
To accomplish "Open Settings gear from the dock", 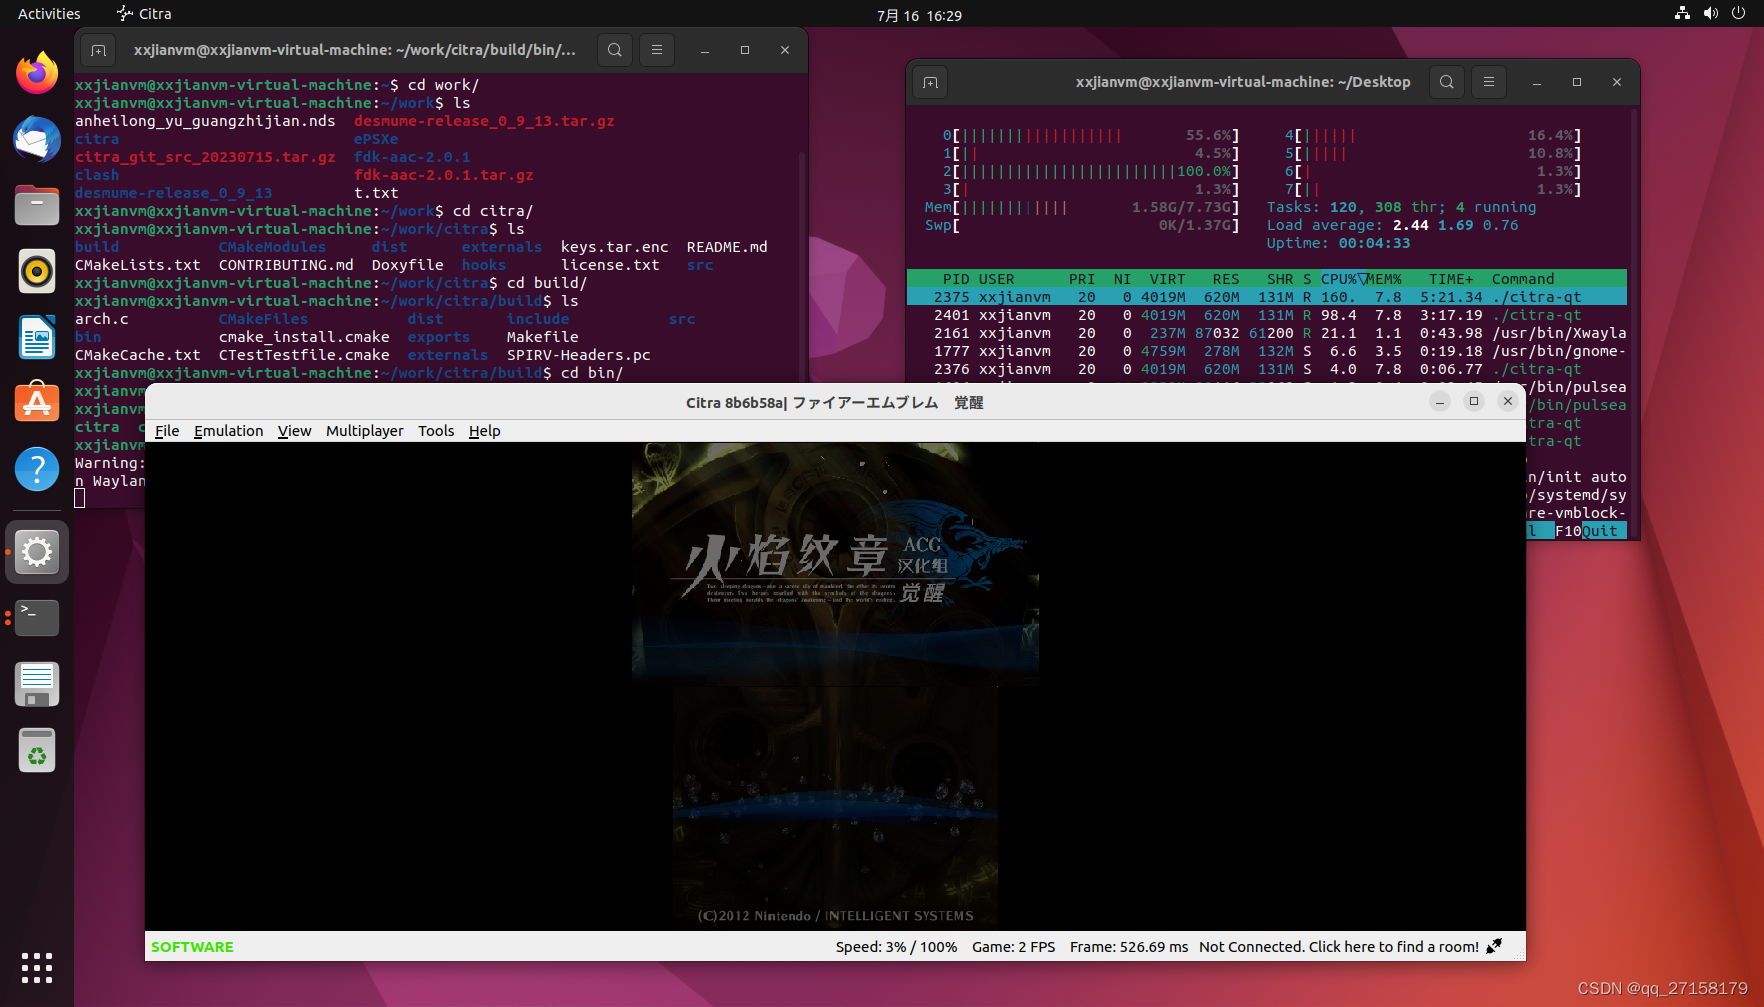I will coord(37,552).
